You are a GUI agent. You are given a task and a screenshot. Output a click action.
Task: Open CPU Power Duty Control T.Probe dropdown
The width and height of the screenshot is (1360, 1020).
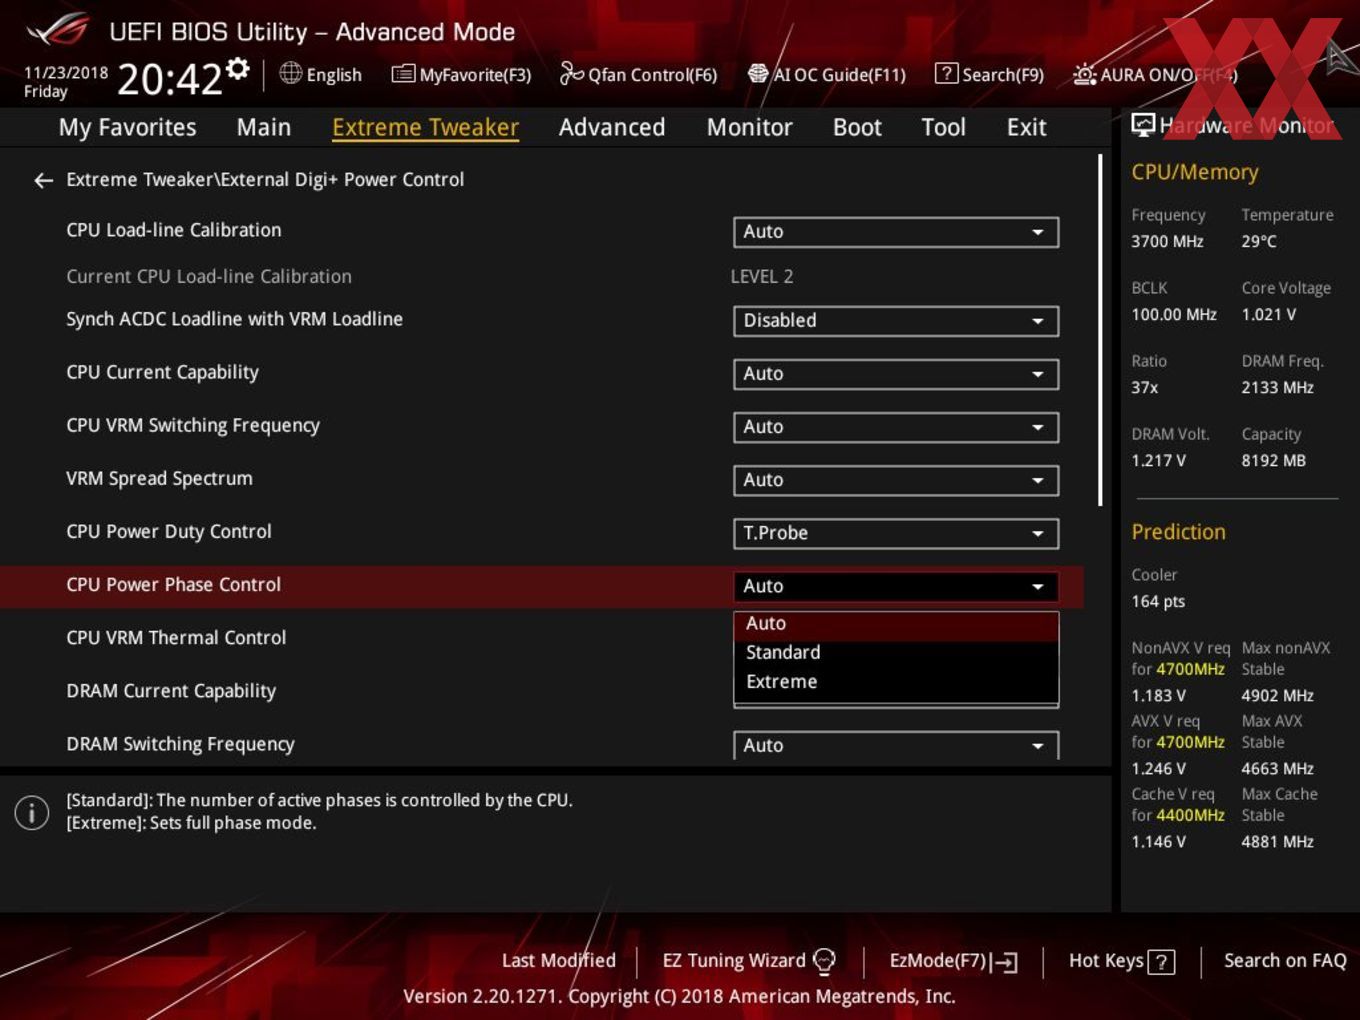896,533
